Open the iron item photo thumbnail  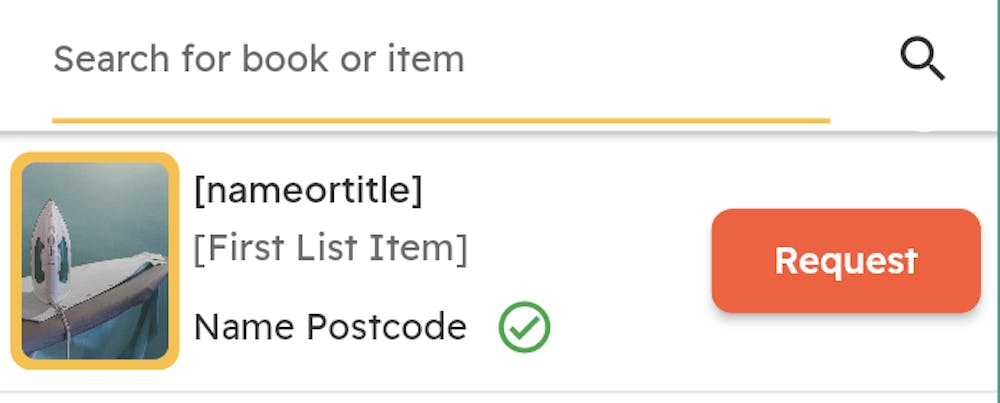95,261
